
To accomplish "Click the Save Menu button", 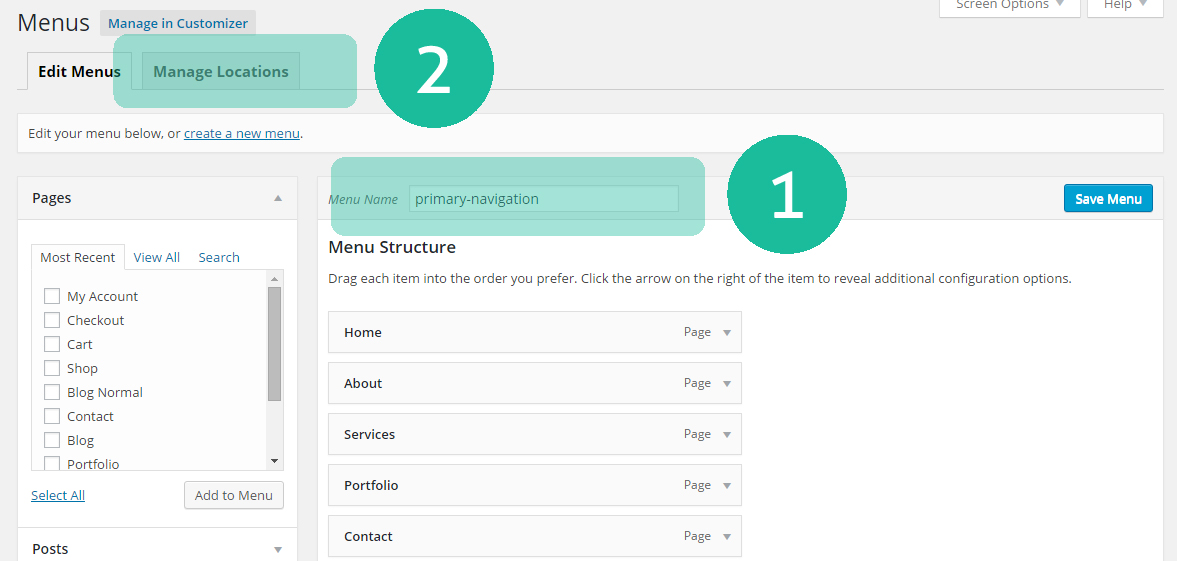I will 1108,198.
